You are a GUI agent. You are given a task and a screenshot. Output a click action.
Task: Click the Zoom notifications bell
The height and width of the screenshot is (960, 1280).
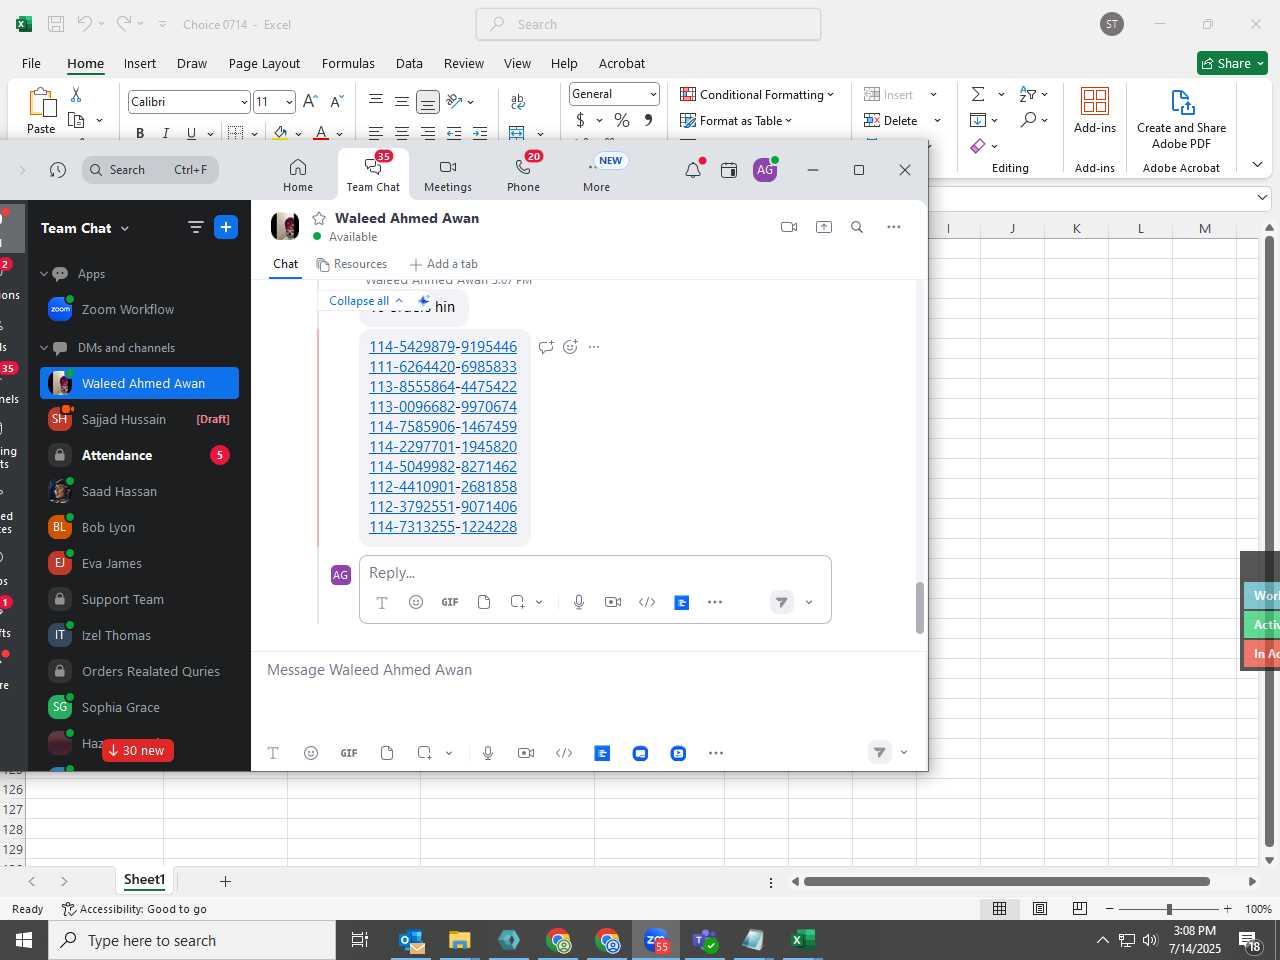pyautogui.click(x=692, y=171)
